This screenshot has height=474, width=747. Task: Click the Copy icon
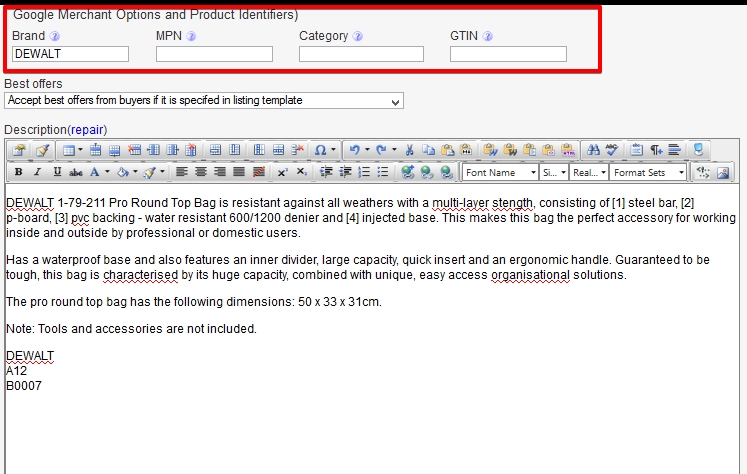(x=429, y=151)
